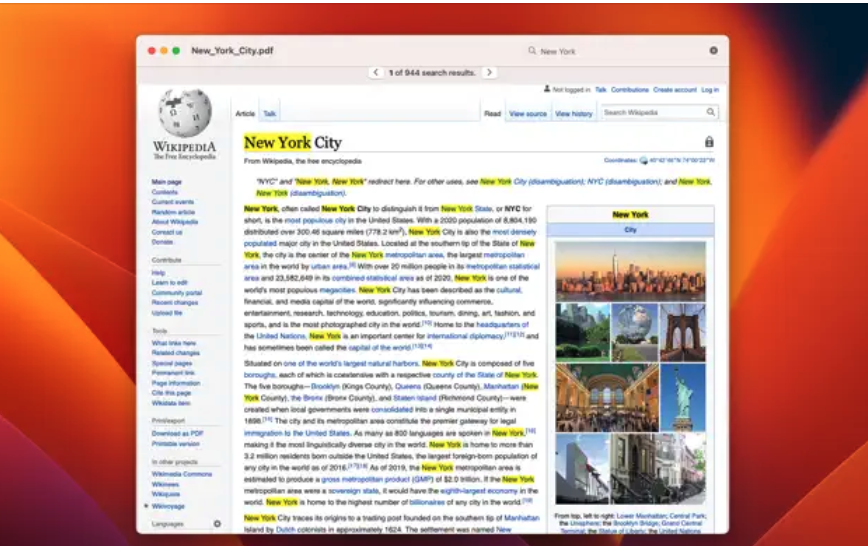Click the Cite this page link
The height and width of the screenshot is (546, 868).
pos(172,393)
